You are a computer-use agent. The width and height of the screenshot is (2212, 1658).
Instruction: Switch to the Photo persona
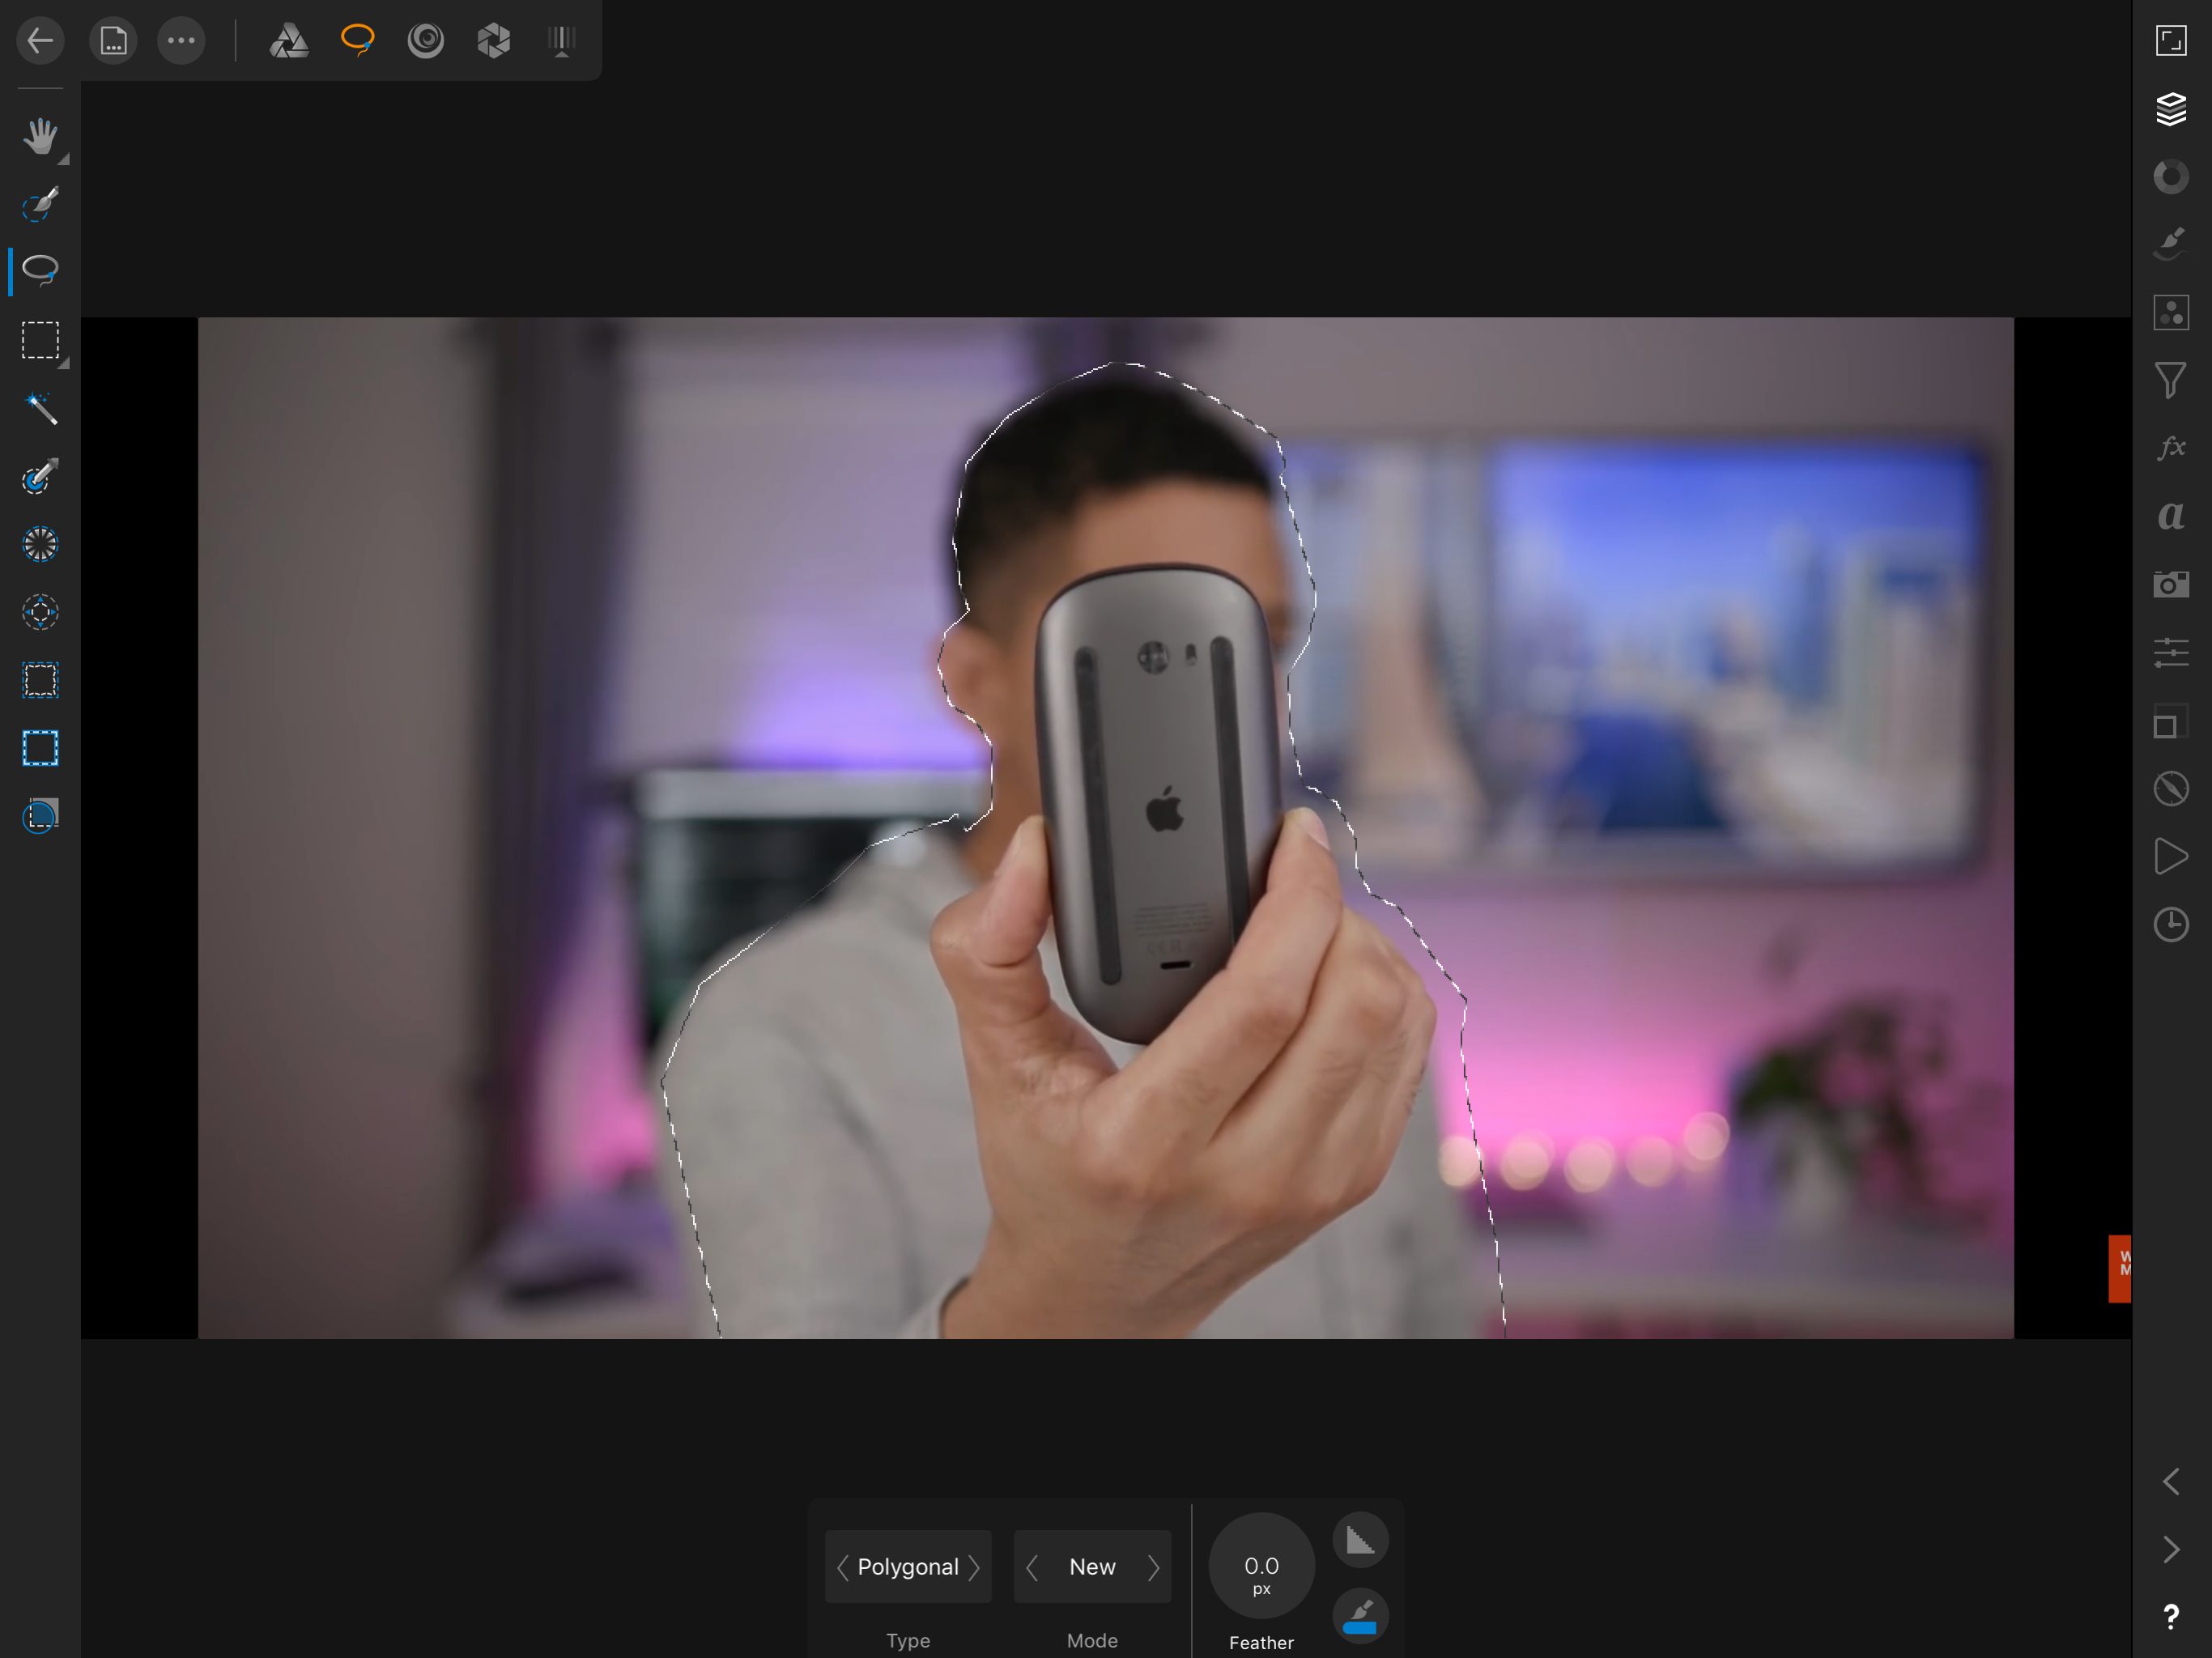(289, 41)
